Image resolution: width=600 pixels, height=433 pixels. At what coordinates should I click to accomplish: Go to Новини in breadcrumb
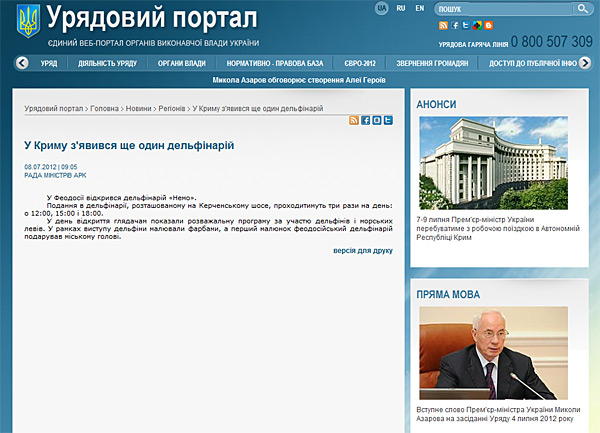(x=139, y=107)
